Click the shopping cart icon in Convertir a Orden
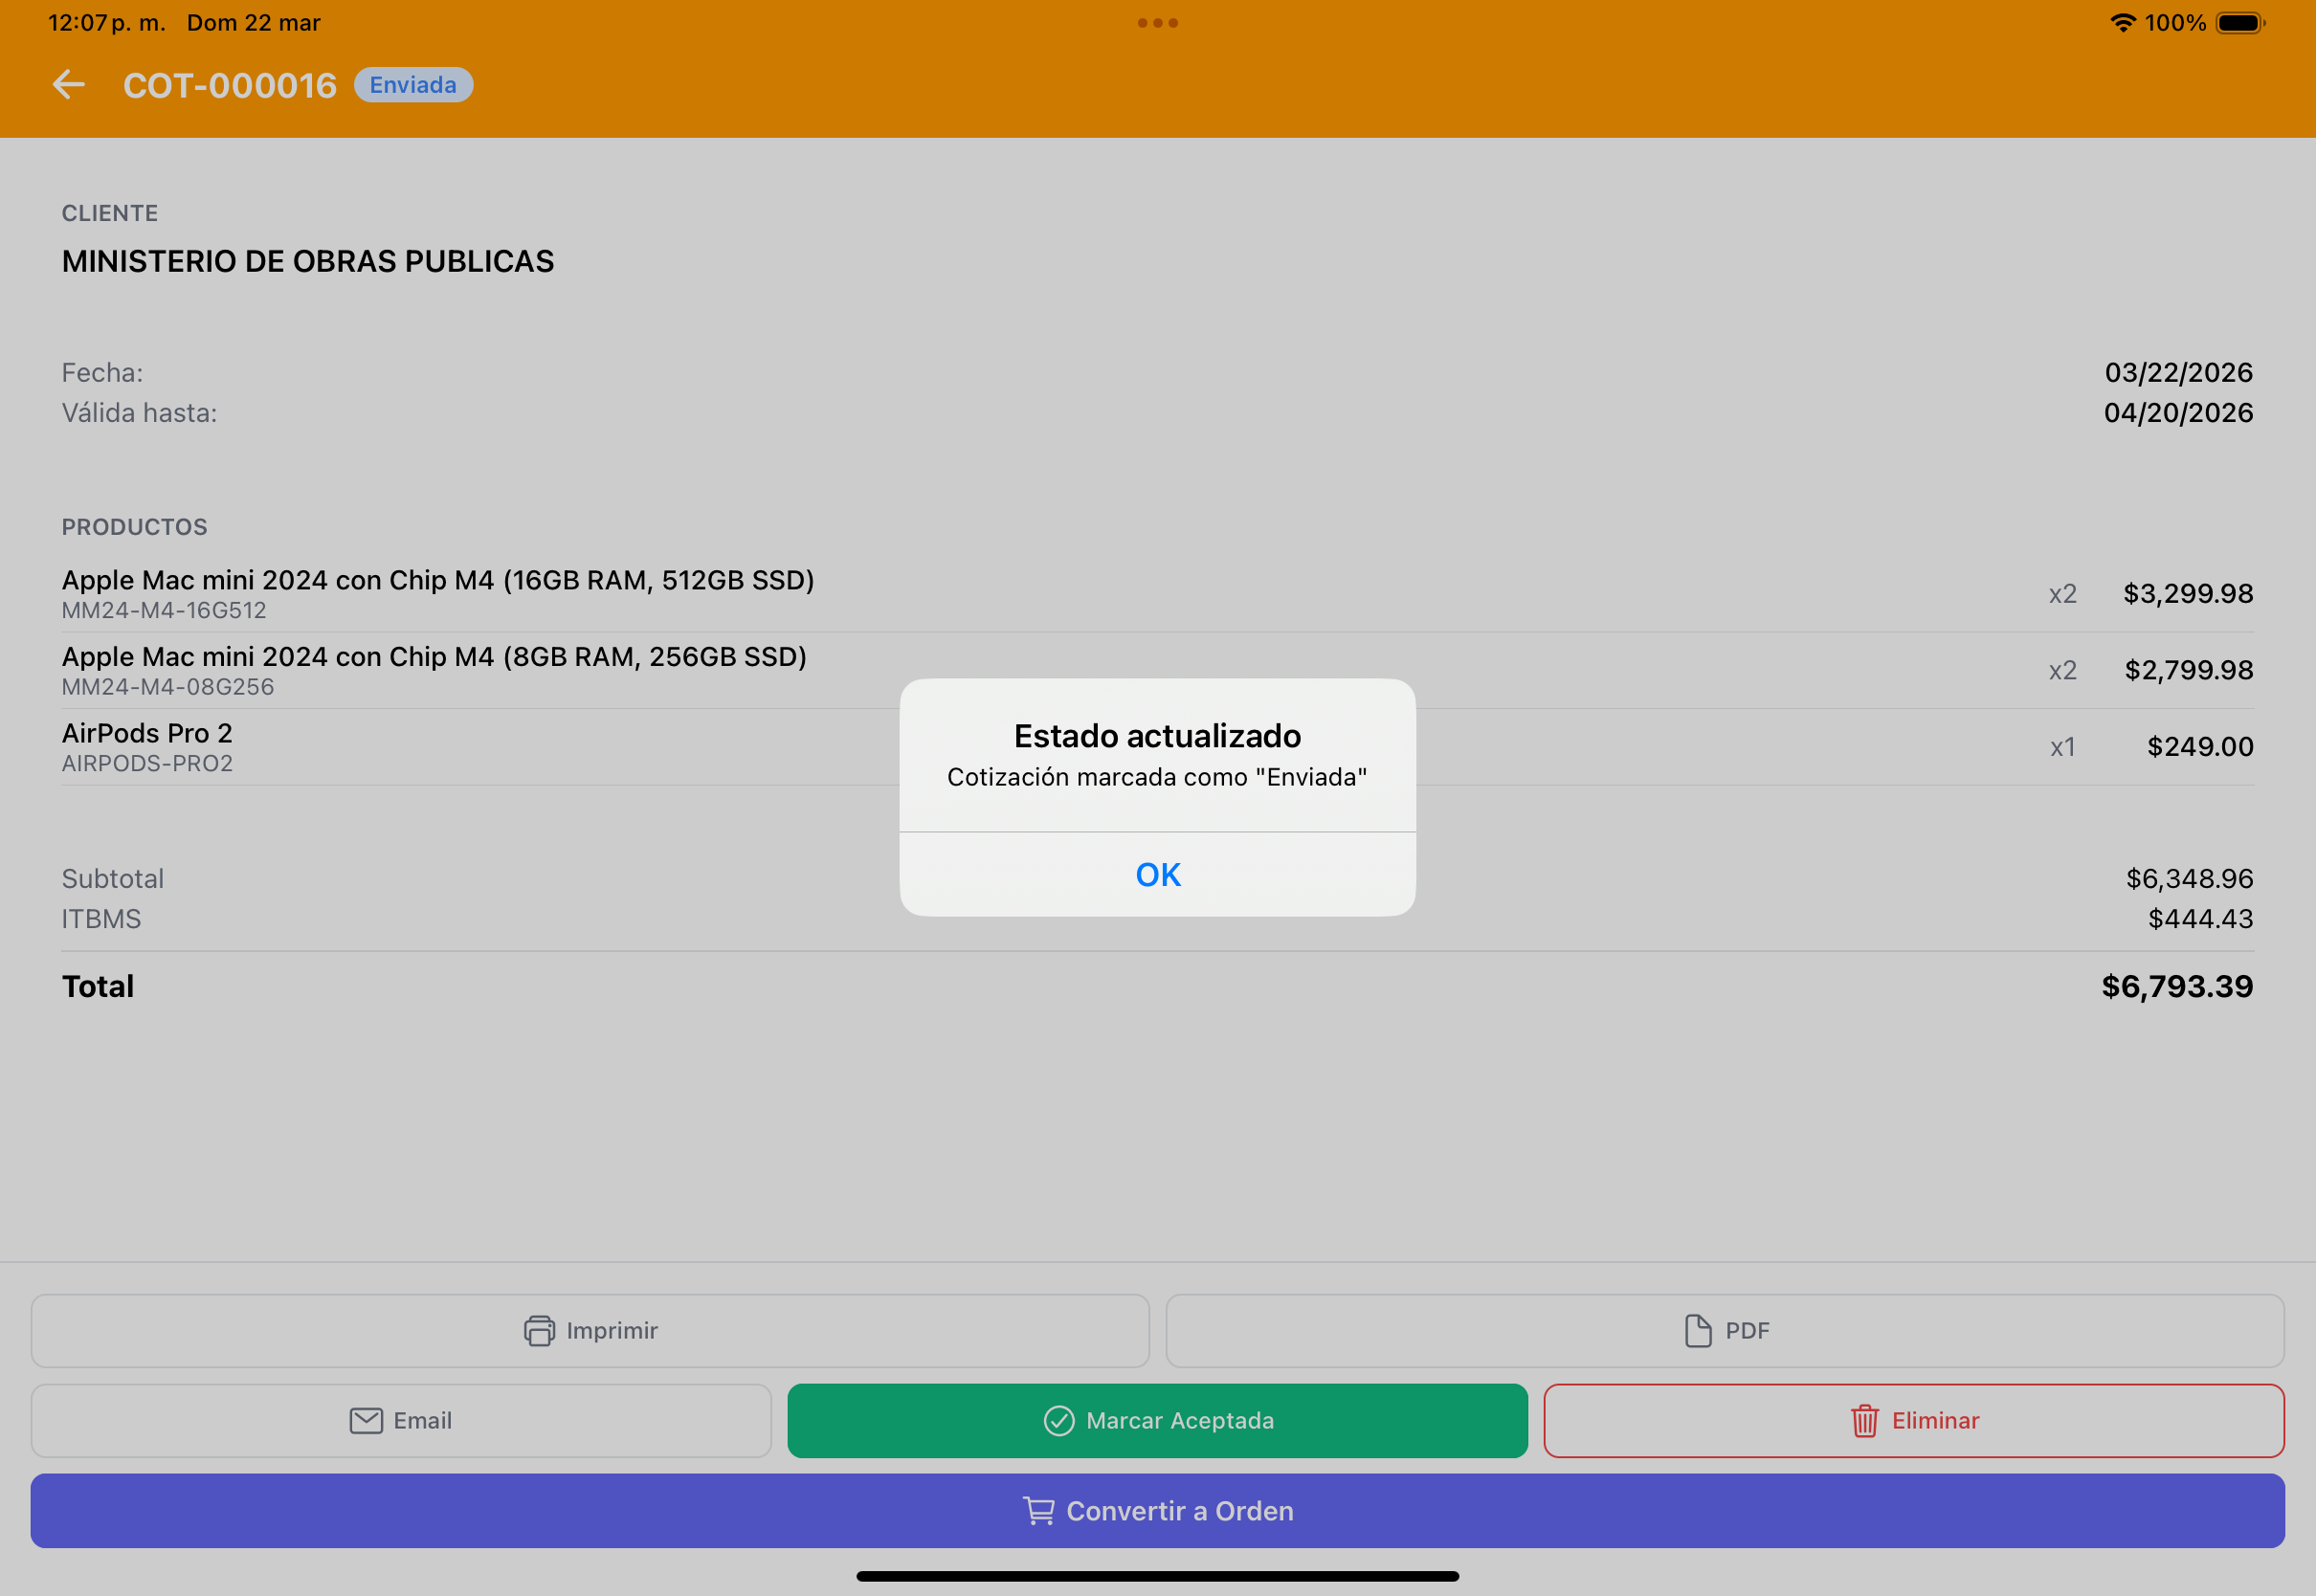Viewport: 2316px width, 1596px height. click(1039, 1511)
